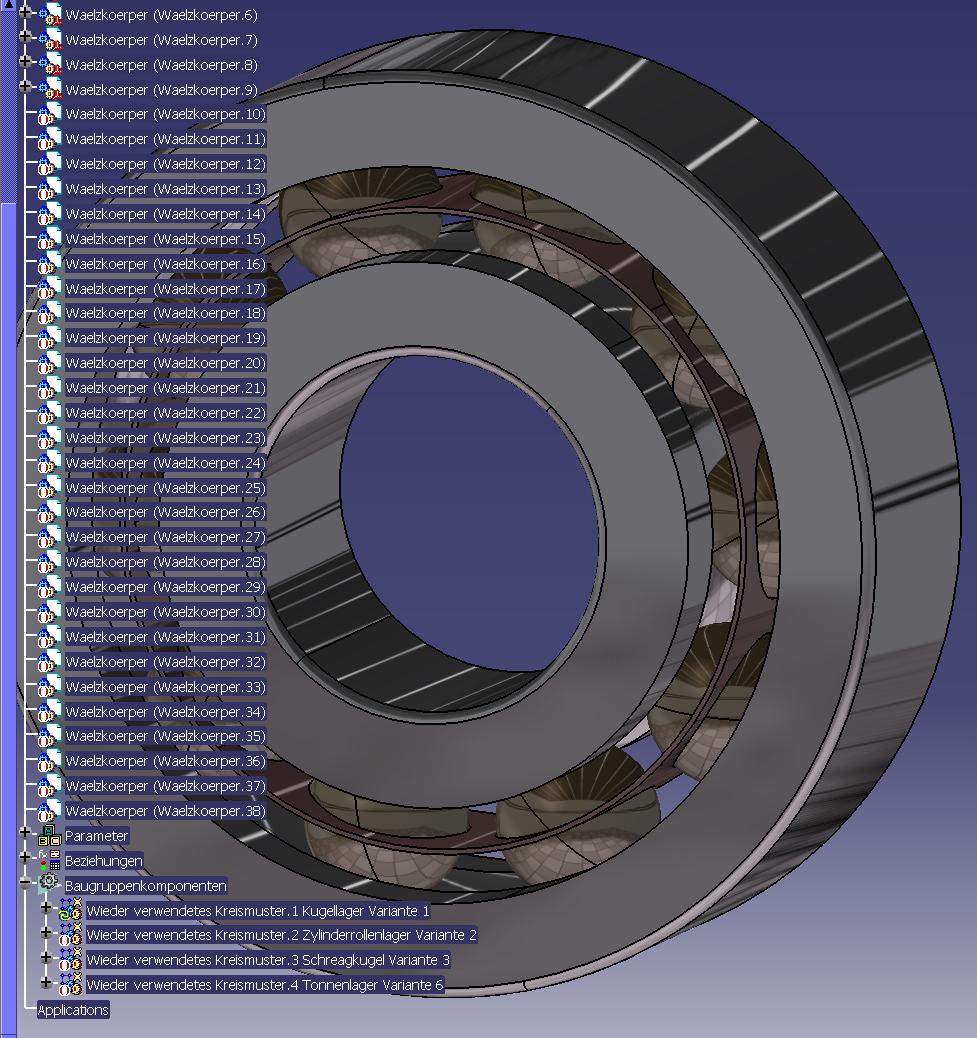
Task: Click the Kreismuster.3 Schreagkugel pattern icon
Action: 70,960
